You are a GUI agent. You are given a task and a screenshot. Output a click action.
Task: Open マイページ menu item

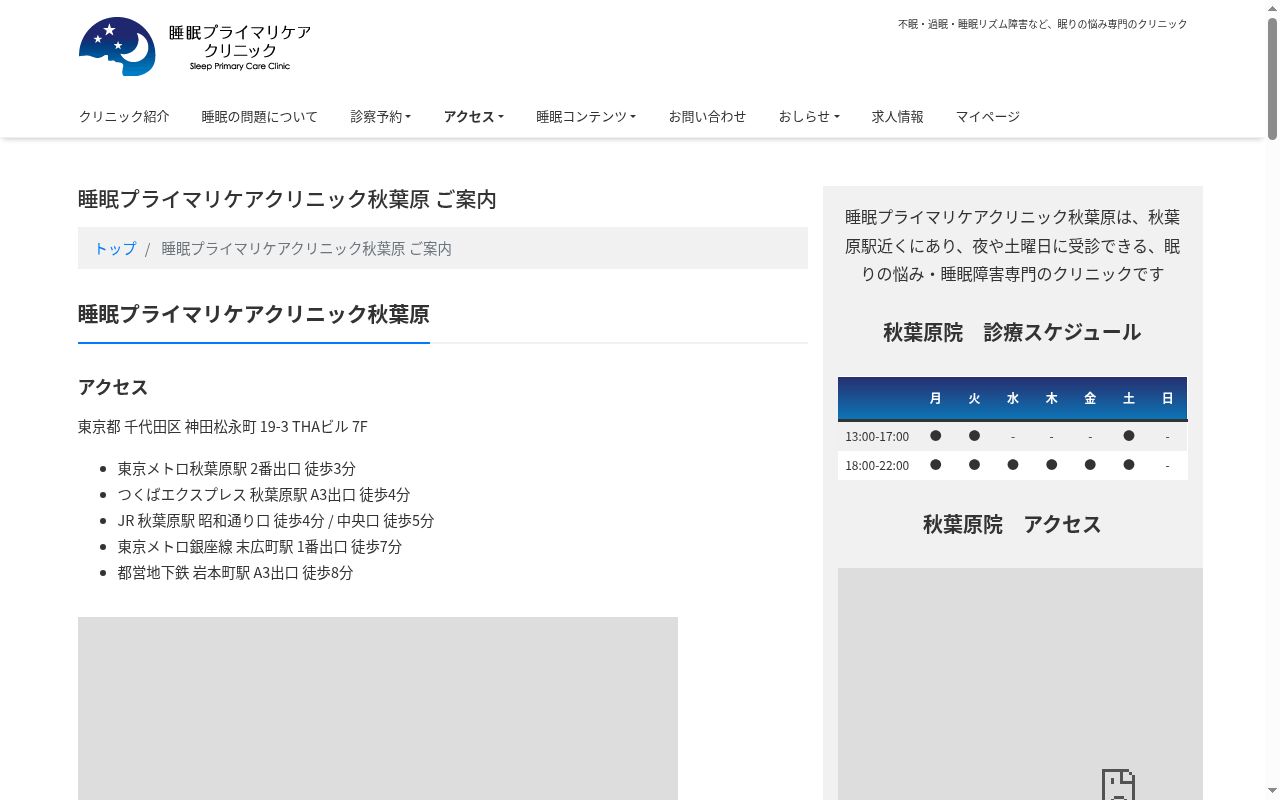988,116
